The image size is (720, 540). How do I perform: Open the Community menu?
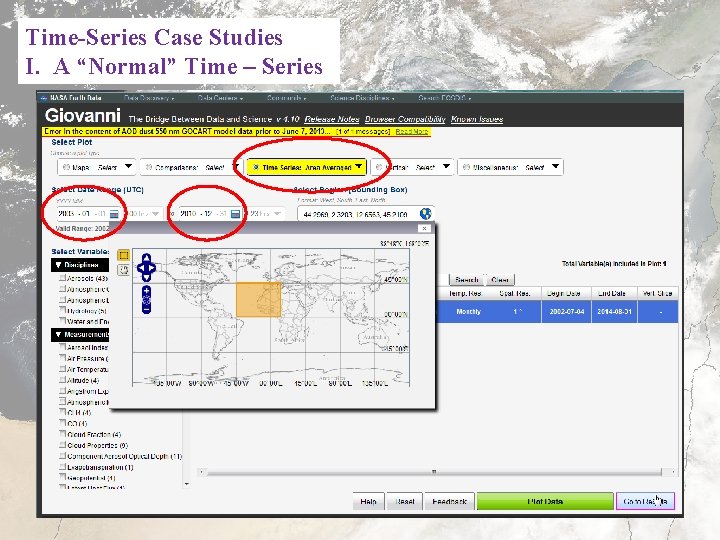point(286,98)
